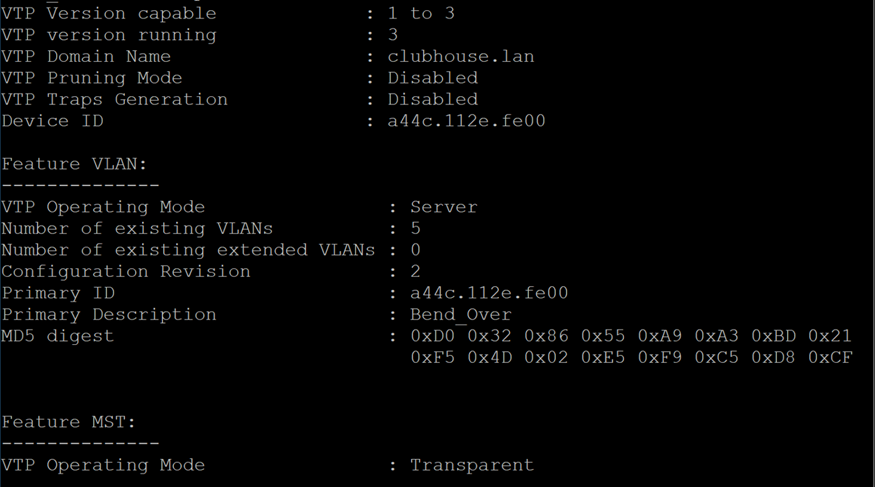
Task: Click the Configuration Revision label
Action: 126,272
